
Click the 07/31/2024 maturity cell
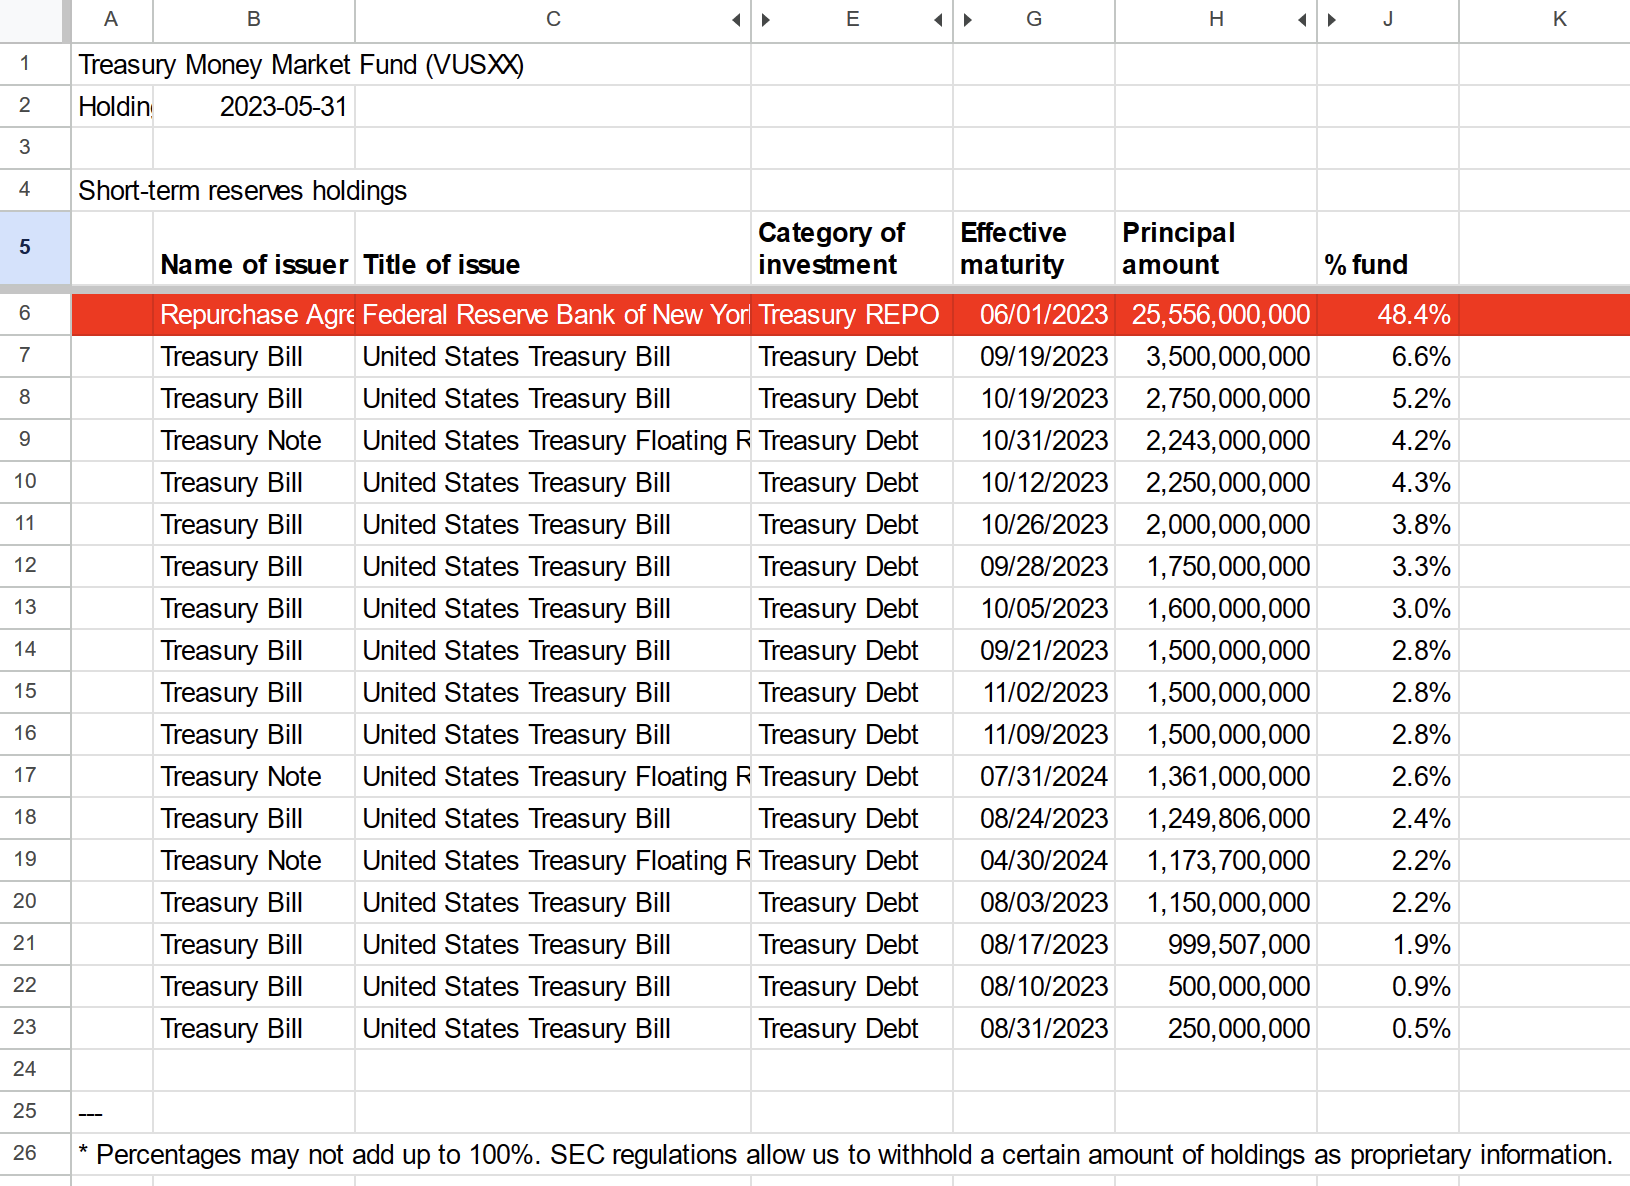coord(1034,777)
